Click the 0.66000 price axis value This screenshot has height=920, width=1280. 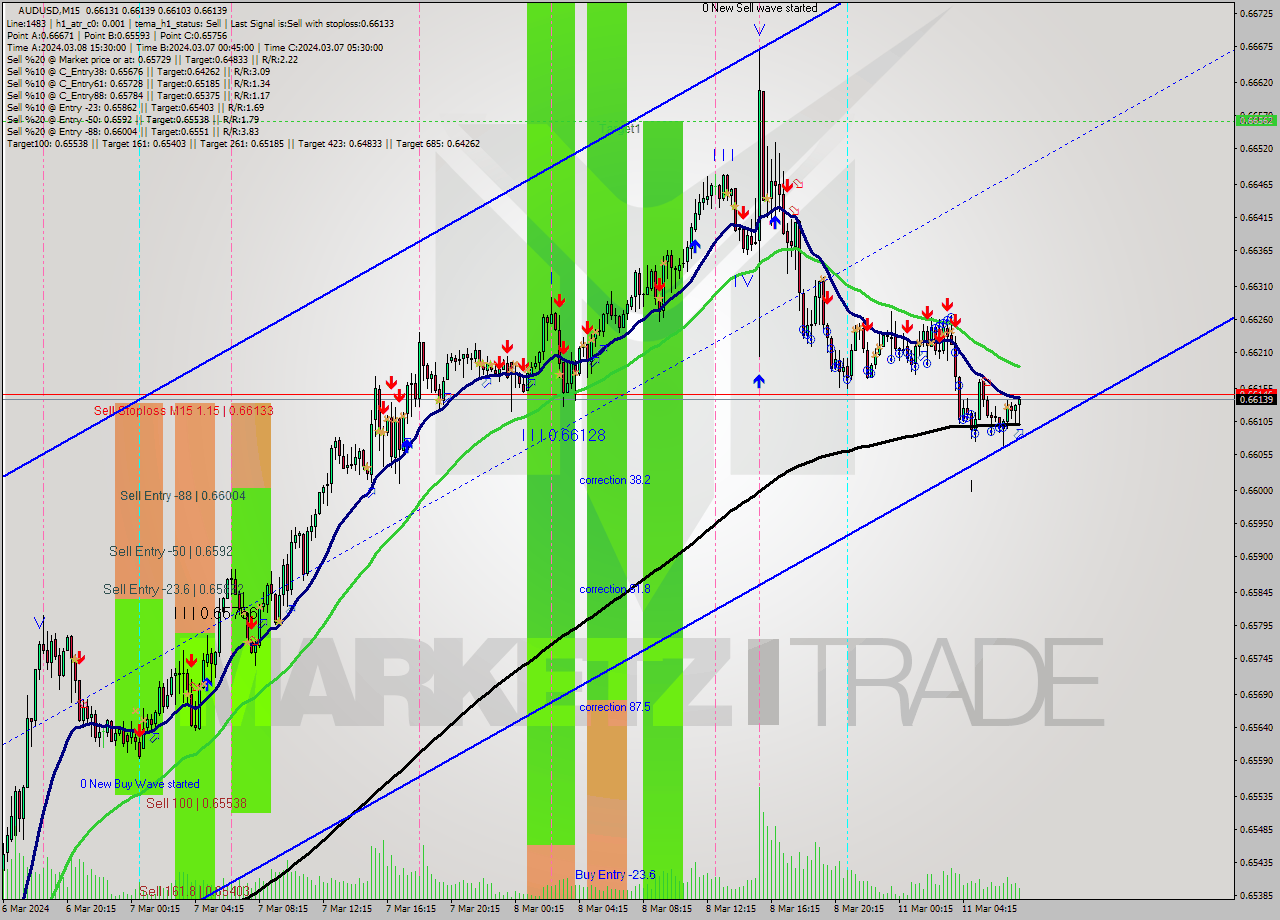tap(1256, 490)
